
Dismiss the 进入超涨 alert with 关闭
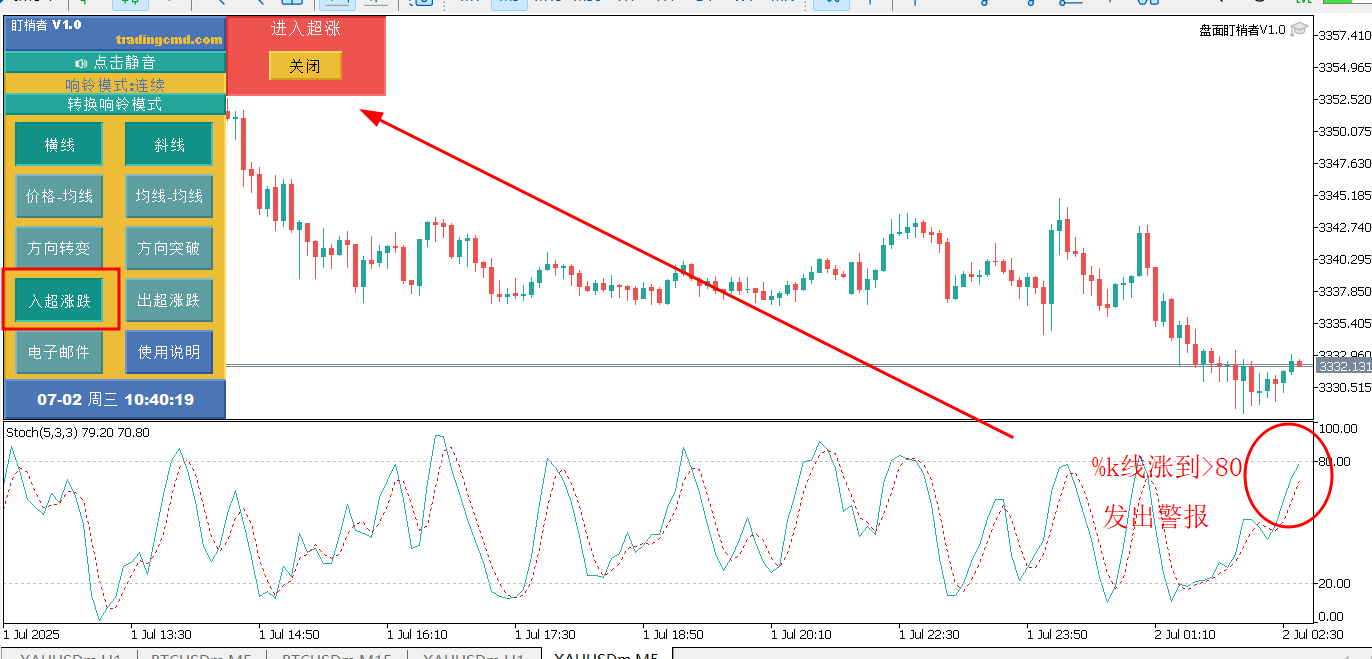[x=305, y=66]
